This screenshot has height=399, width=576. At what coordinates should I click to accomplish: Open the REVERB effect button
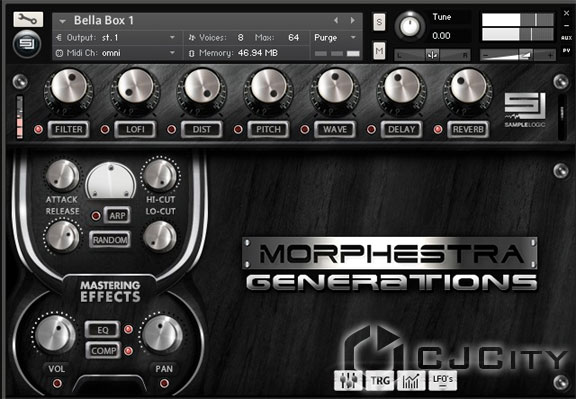click(x=468, y=129)
